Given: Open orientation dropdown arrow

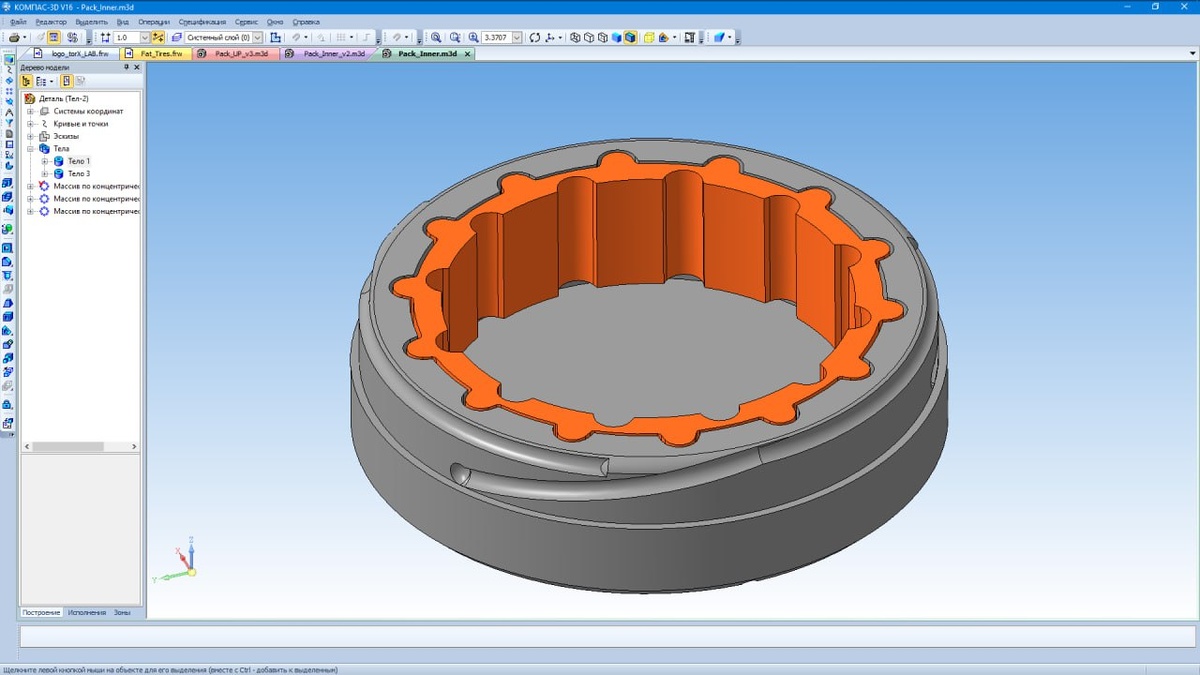Looking at the screenshot, I should (561, 37).
